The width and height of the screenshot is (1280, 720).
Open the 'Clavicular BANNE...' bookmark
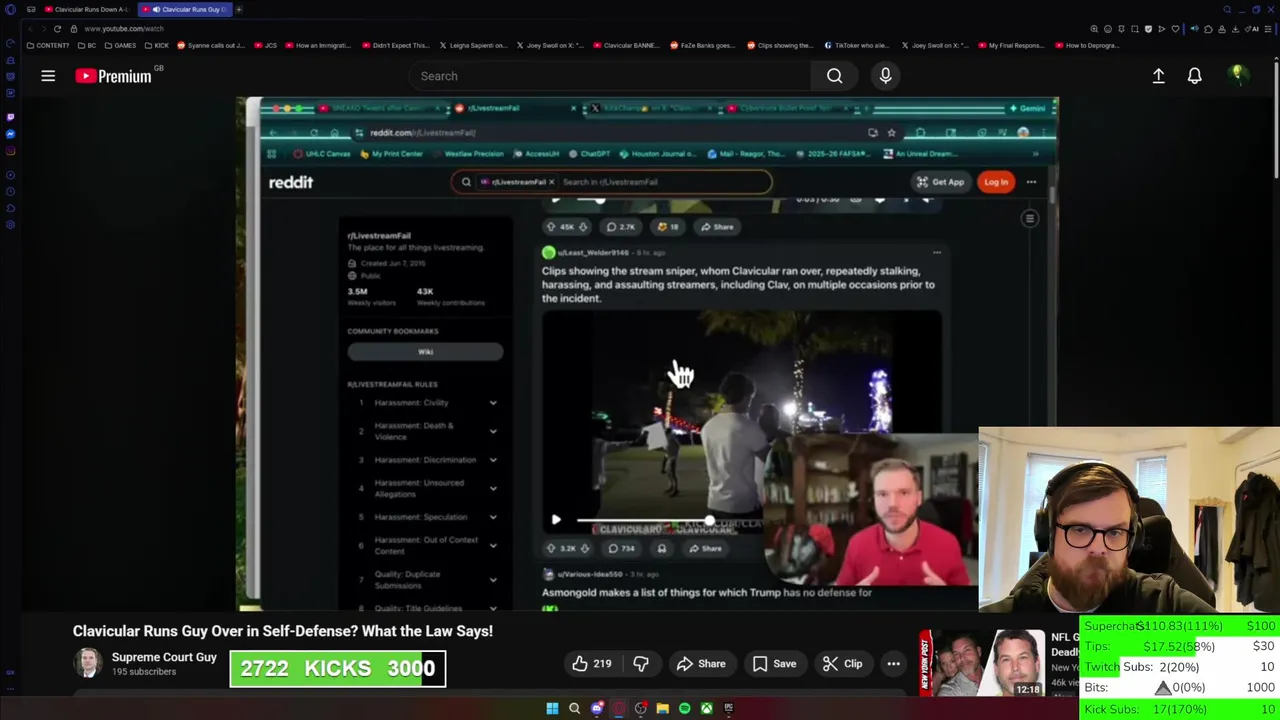click(627, 45)
